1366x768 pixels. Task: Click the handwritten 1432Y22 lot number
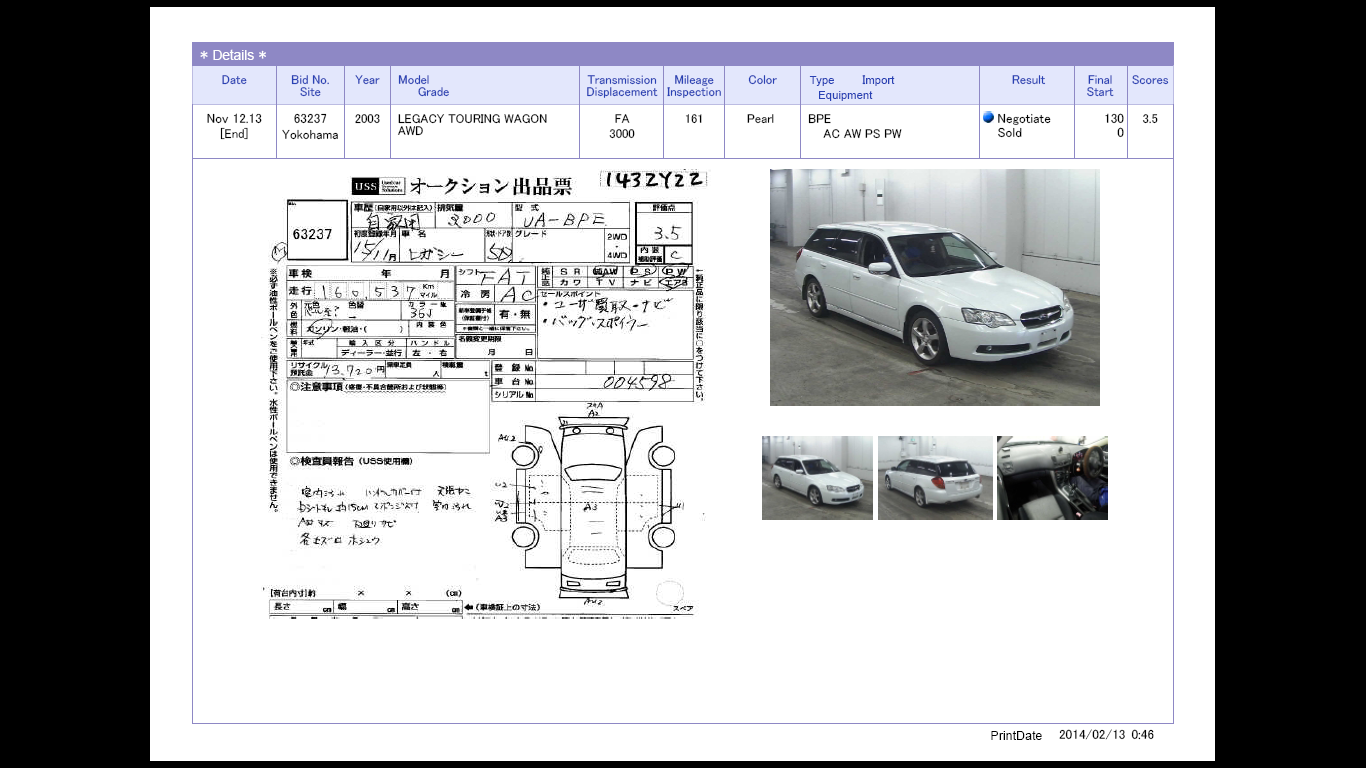pos(652,178)
